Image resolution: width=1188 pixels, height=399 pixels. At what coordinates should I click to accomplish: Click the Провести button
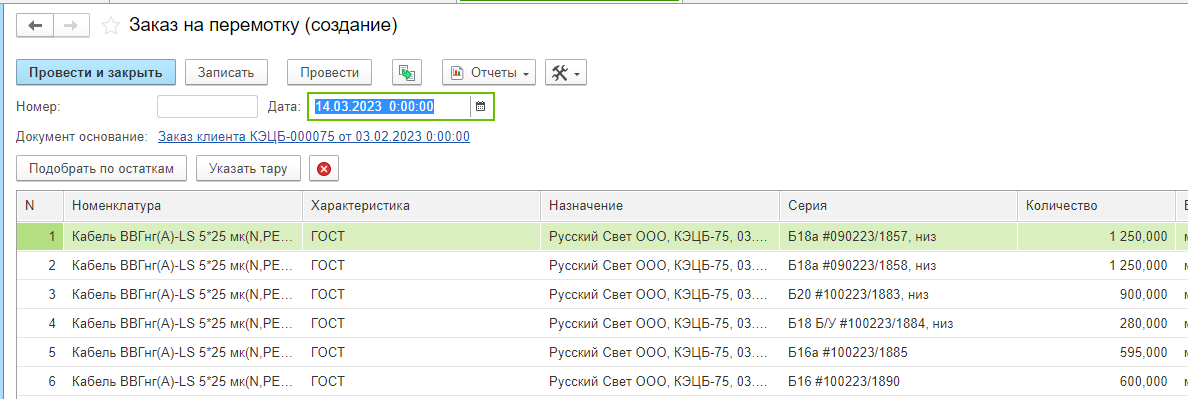pos(329,73)
